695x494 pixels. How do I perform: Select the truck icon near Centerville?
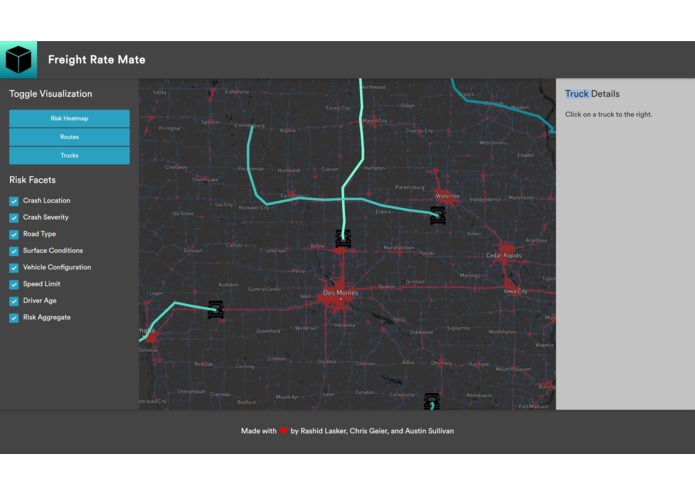[432, 401]
